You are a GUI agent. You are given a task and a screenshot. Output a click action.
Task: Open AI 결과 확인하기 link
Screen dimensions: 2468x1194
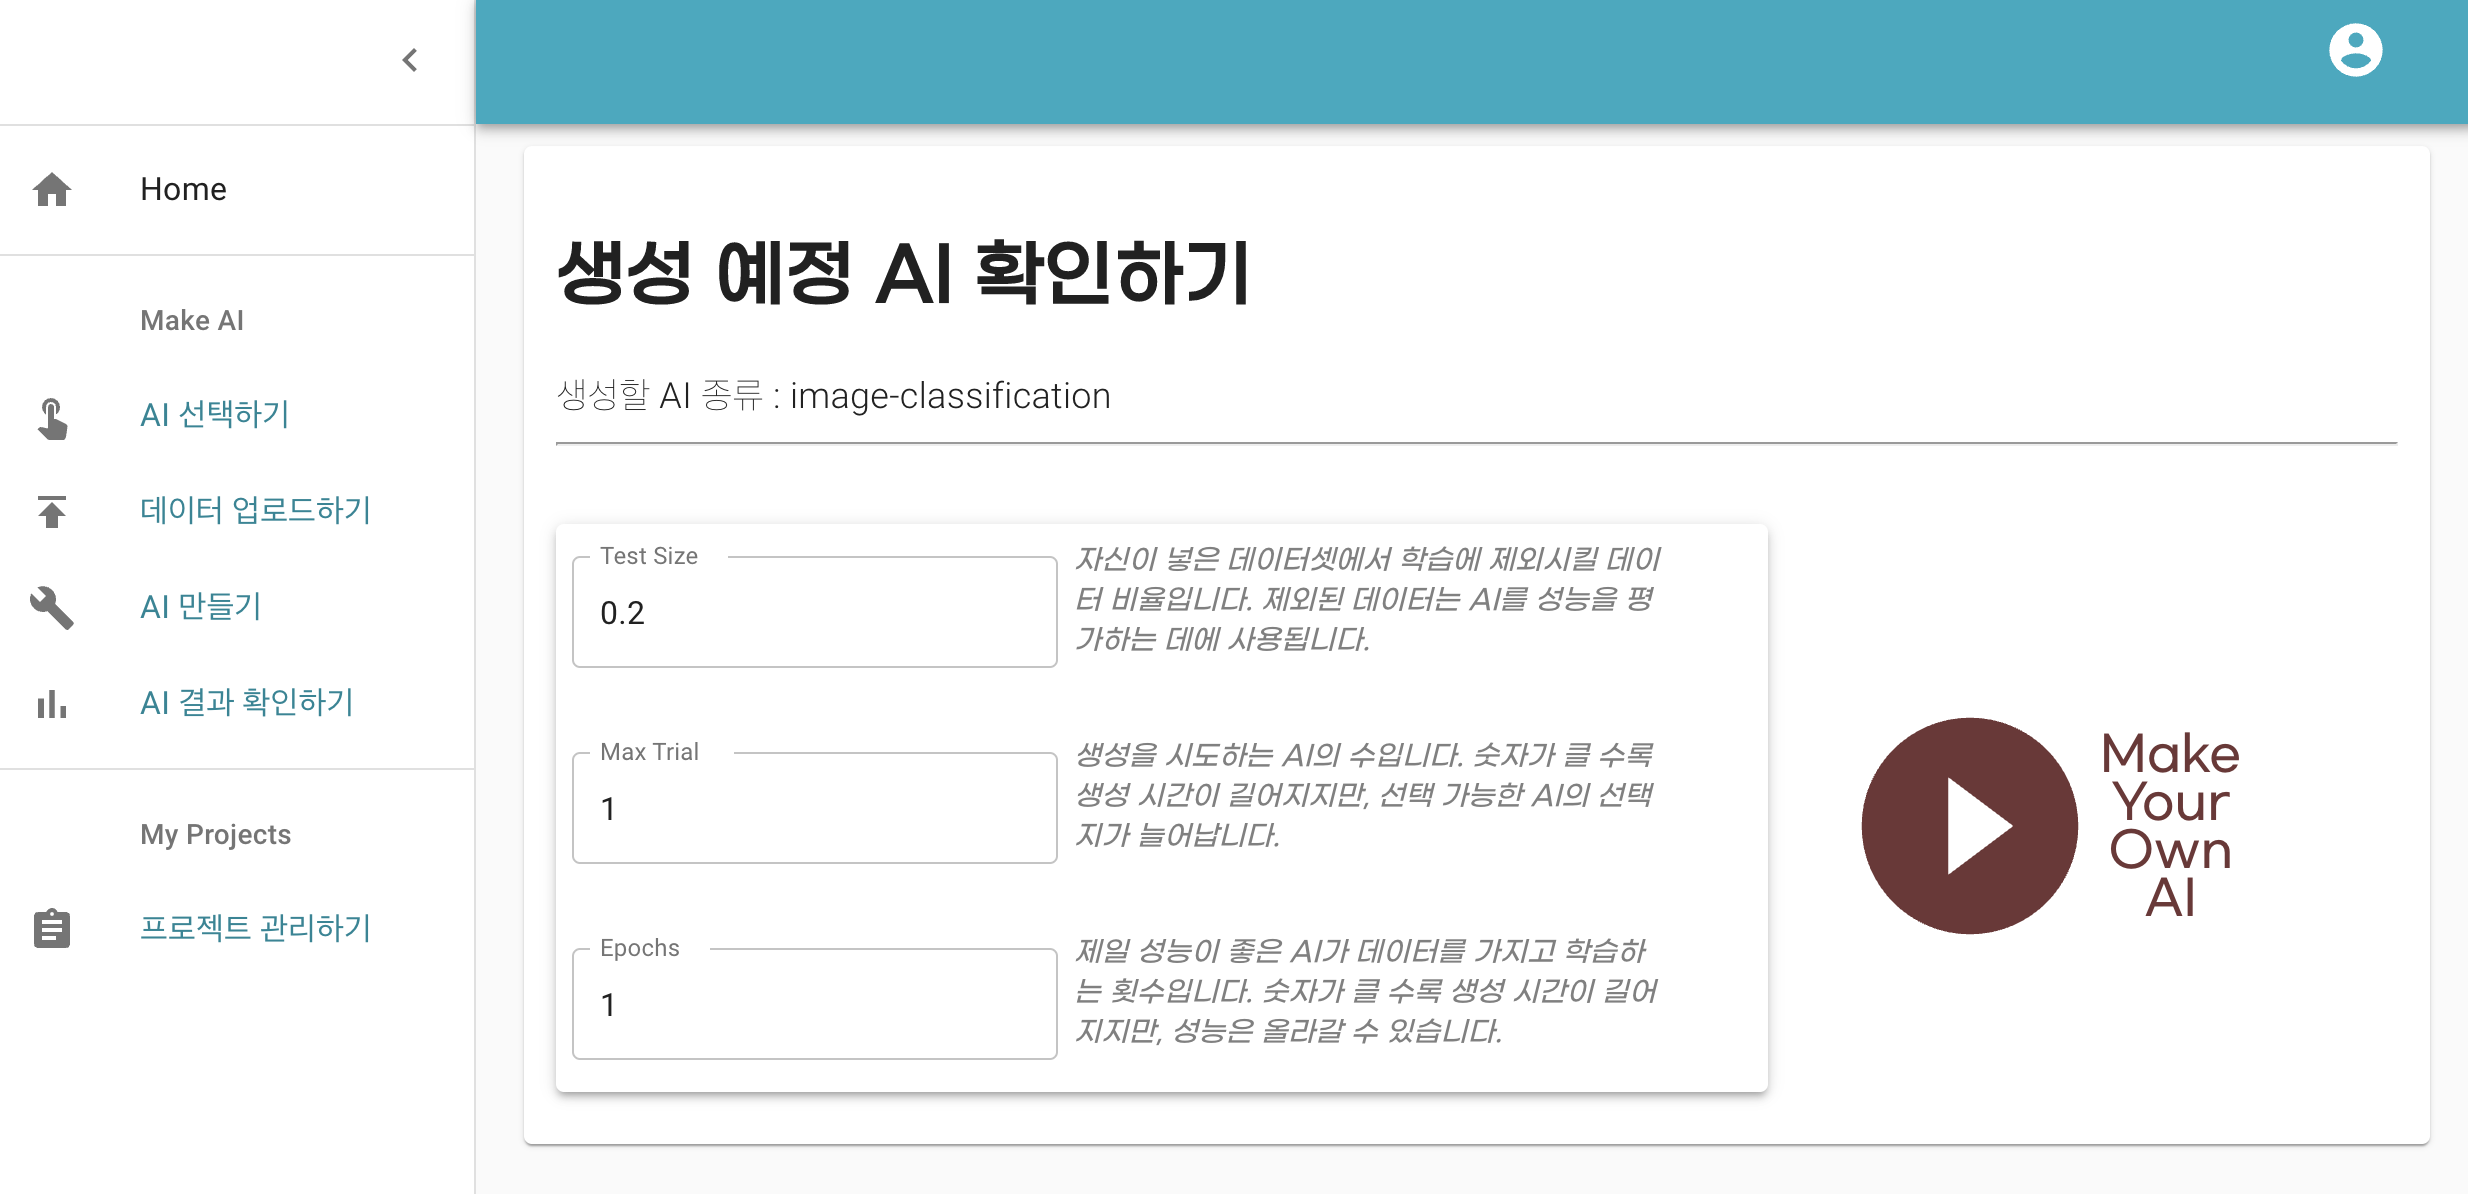point(246,702)
